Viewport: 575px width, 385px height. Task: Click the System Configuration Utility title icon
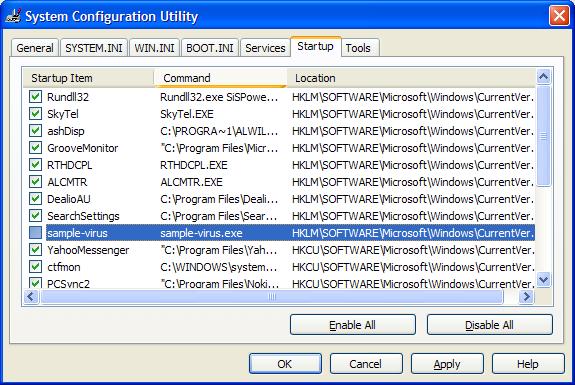pos(13,16)
